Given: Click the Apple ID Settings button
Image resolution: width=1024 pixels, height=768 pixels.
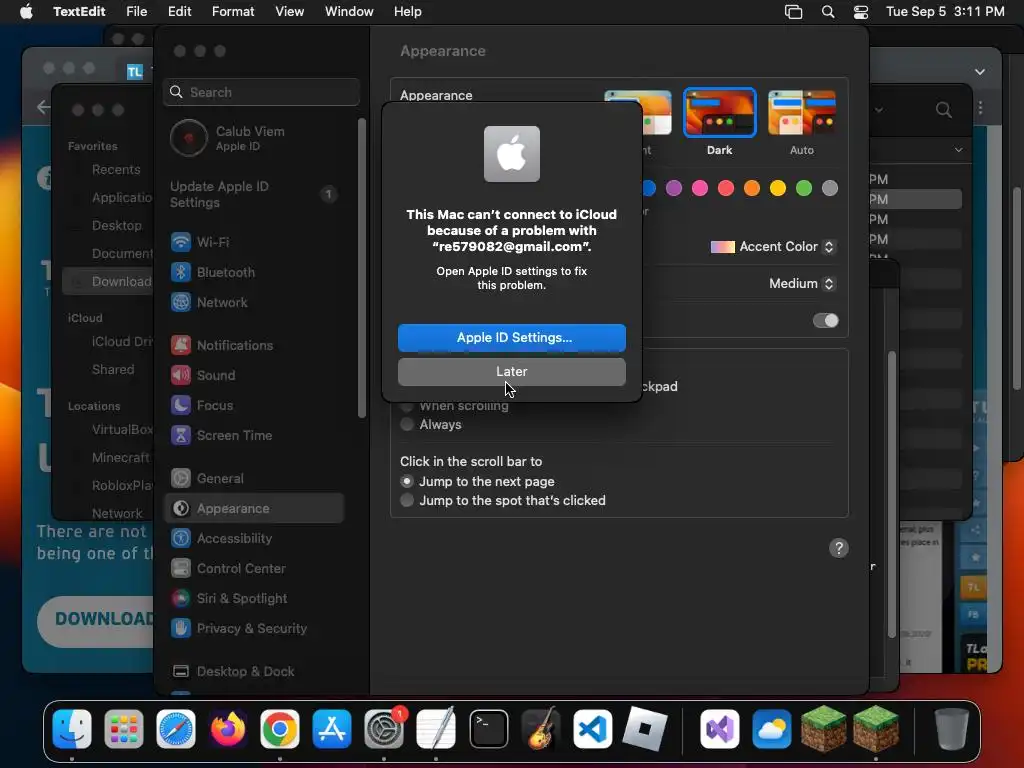Looking at the screenshot, I should (512, 338).
